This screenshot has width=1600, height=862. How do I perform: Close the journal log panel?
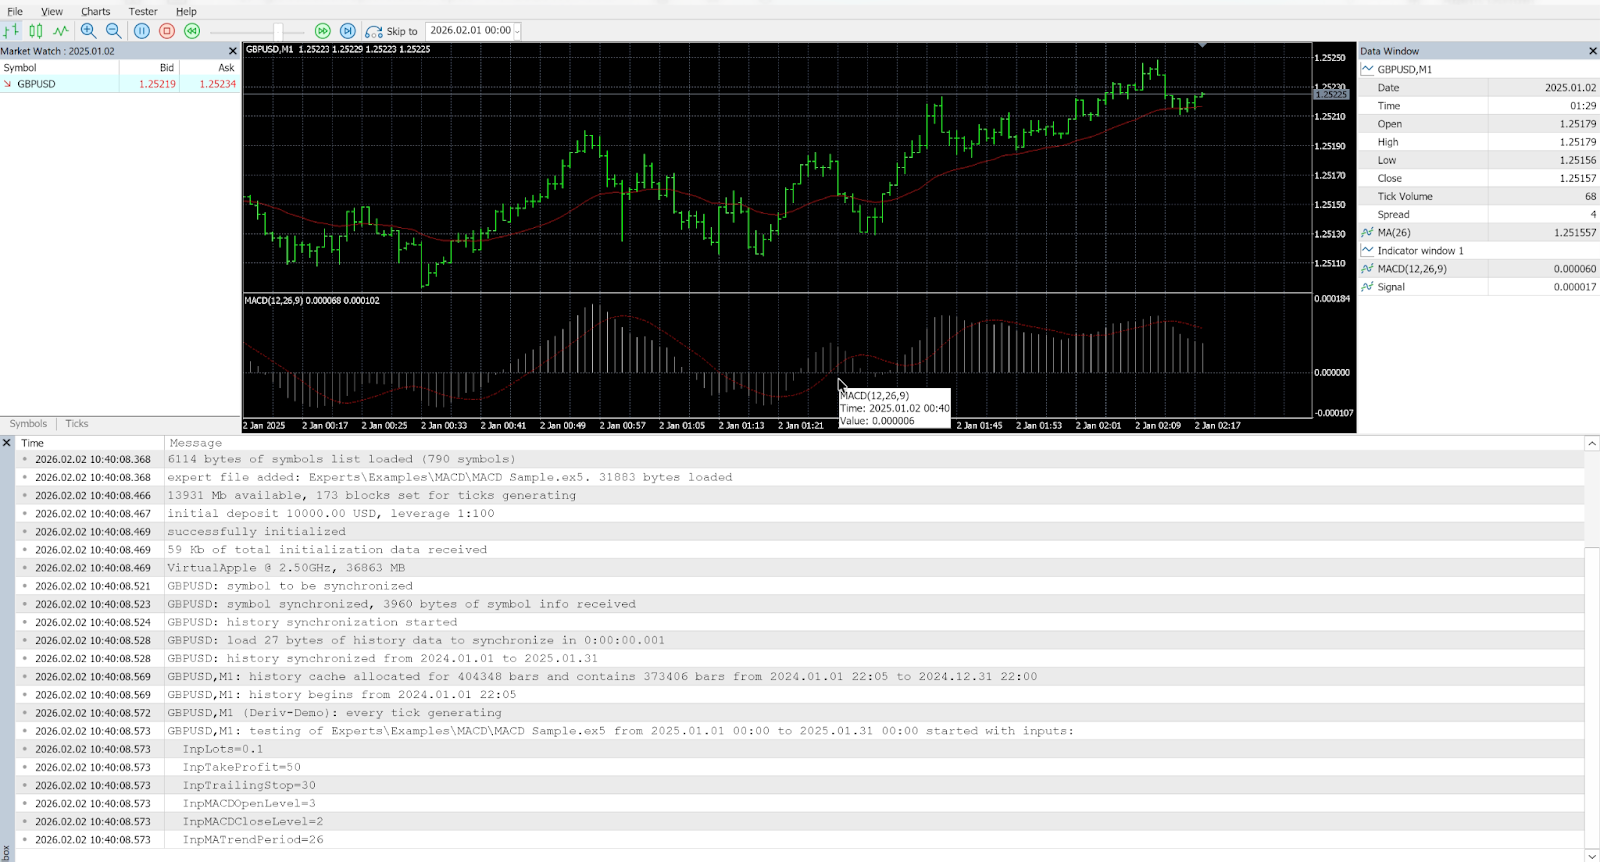tap(7, 442)
